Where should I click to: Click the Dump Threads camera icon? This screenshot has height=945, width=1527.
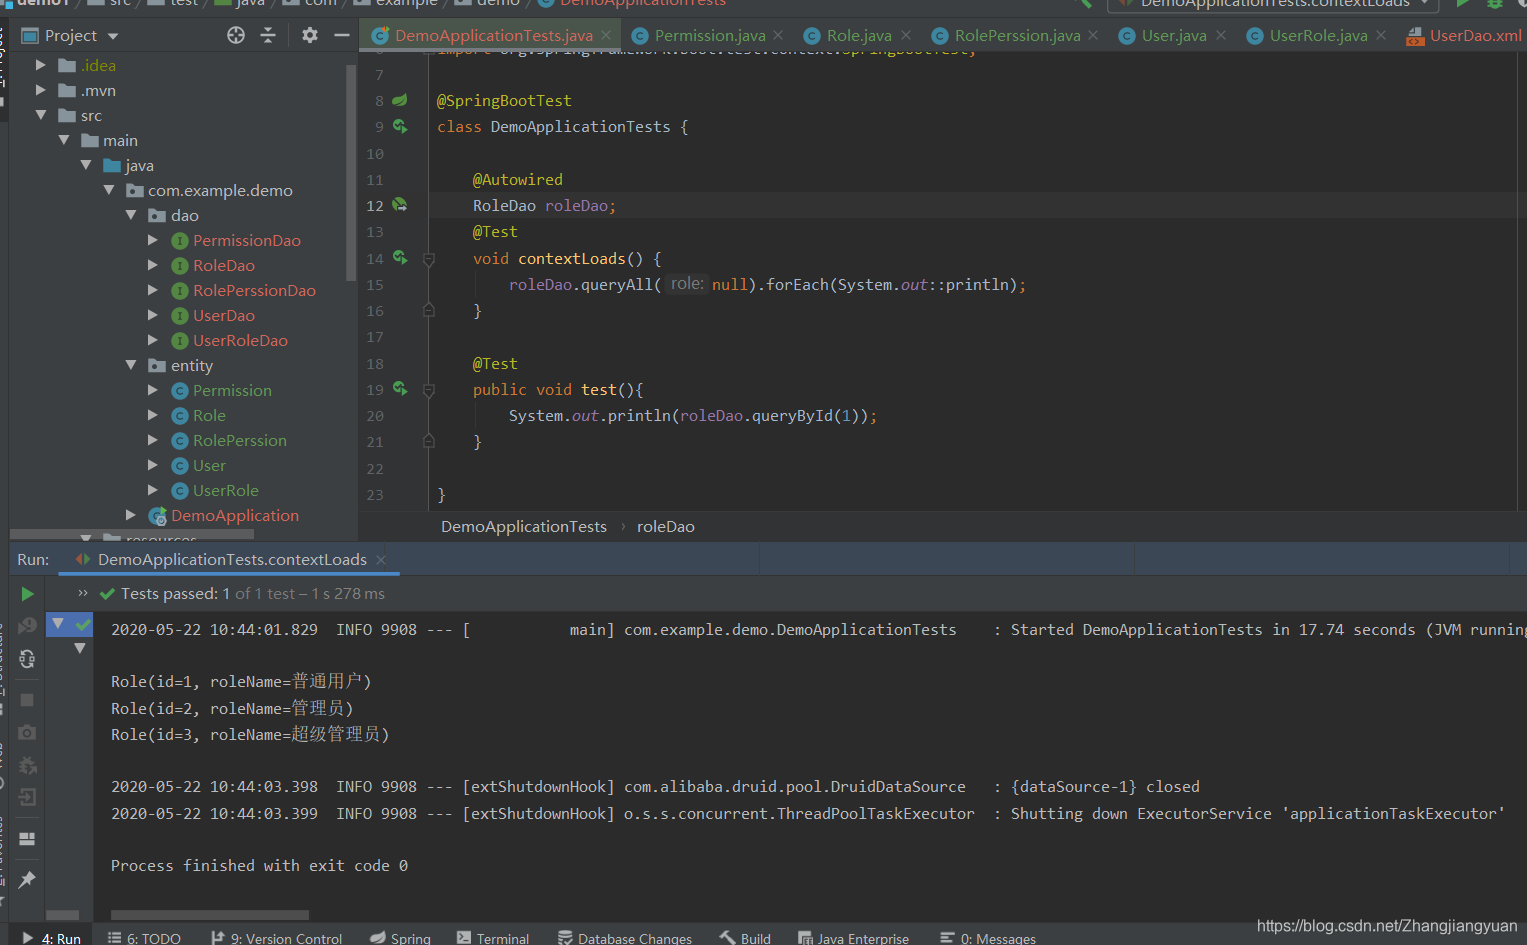click(x=27, y=733)
